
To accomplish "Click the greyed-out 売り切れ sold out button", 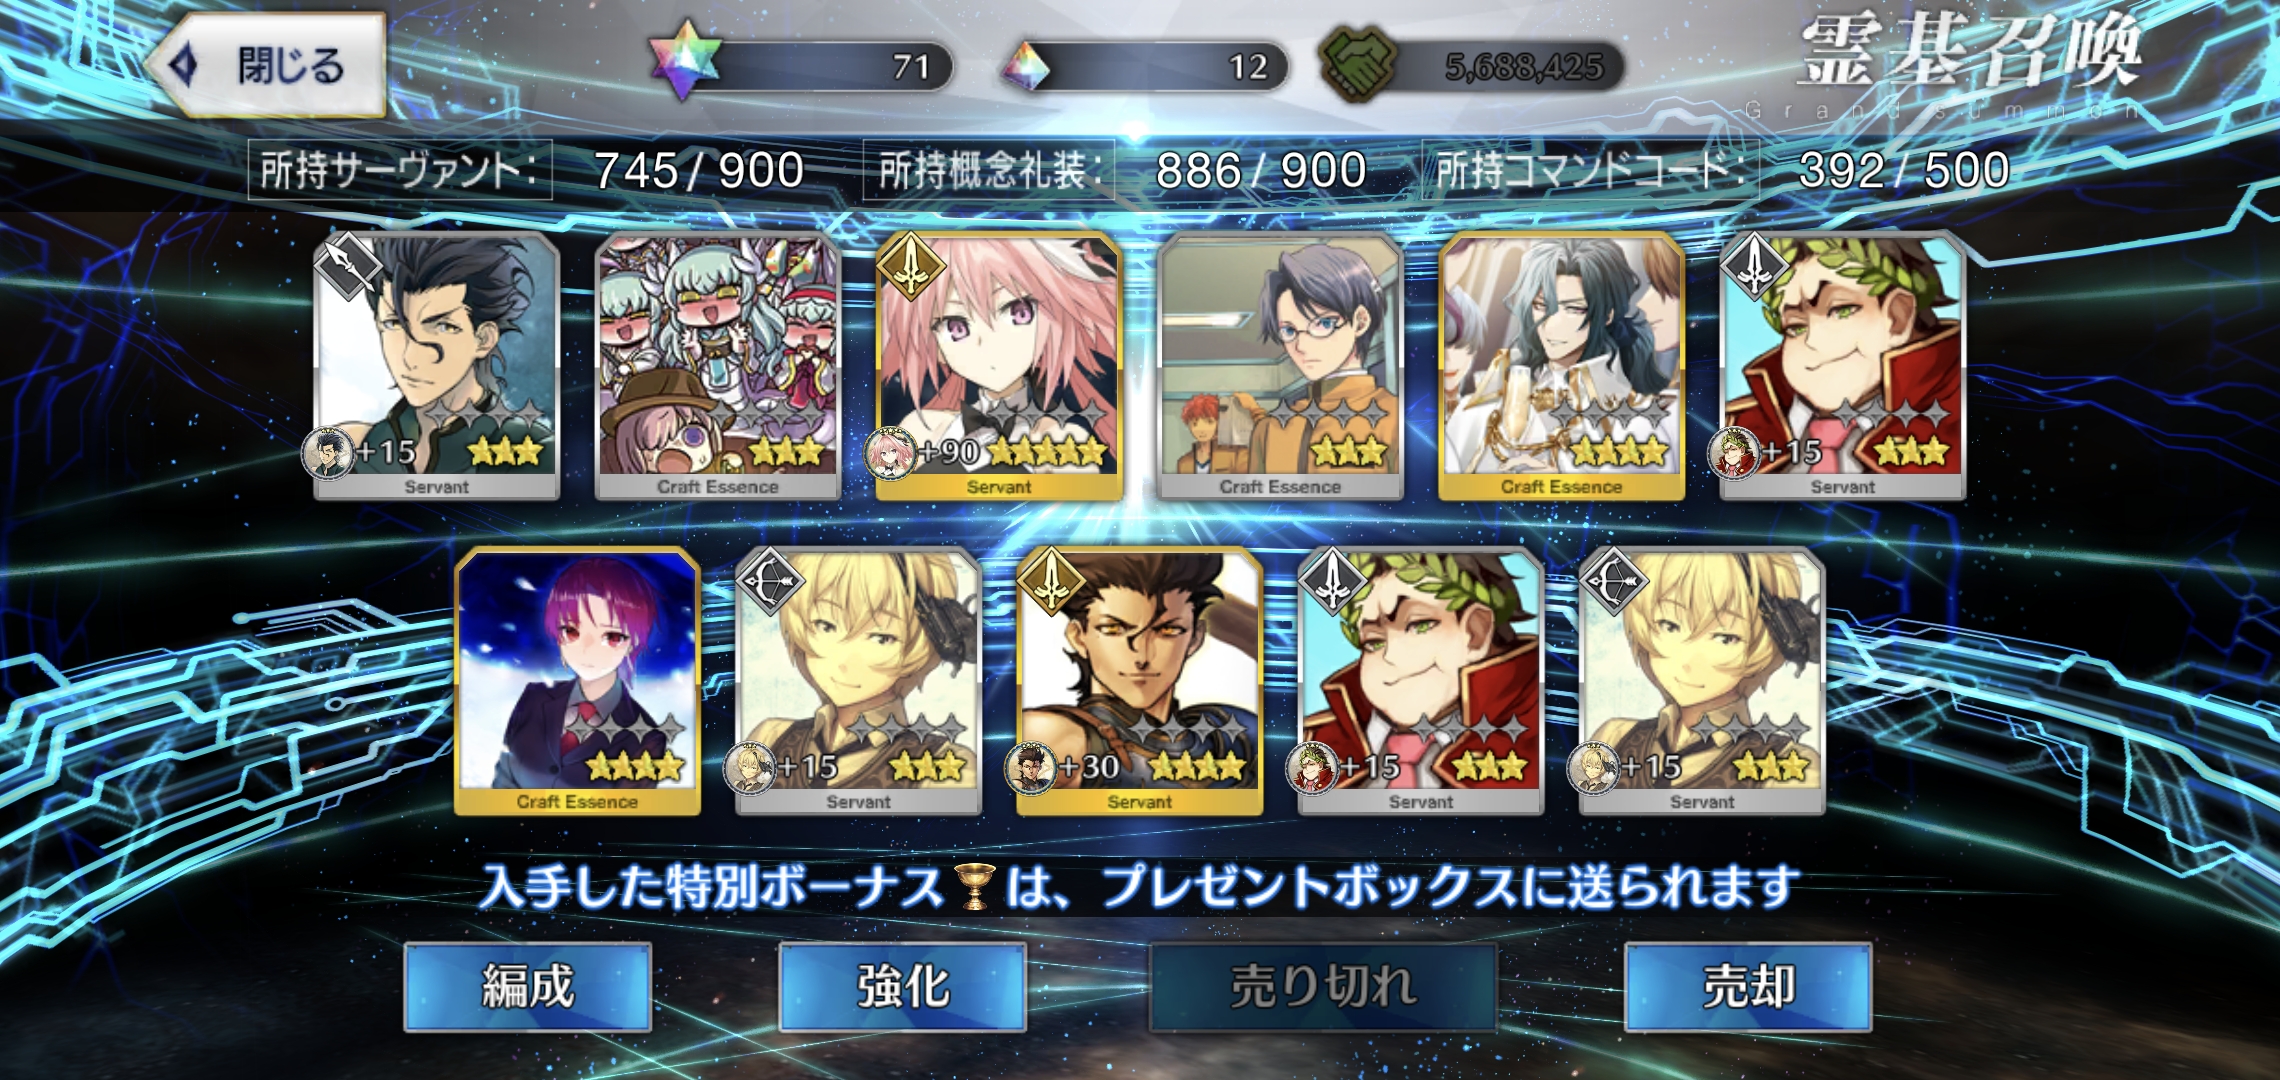I will pyautogui.click(x=1323, y=987).
